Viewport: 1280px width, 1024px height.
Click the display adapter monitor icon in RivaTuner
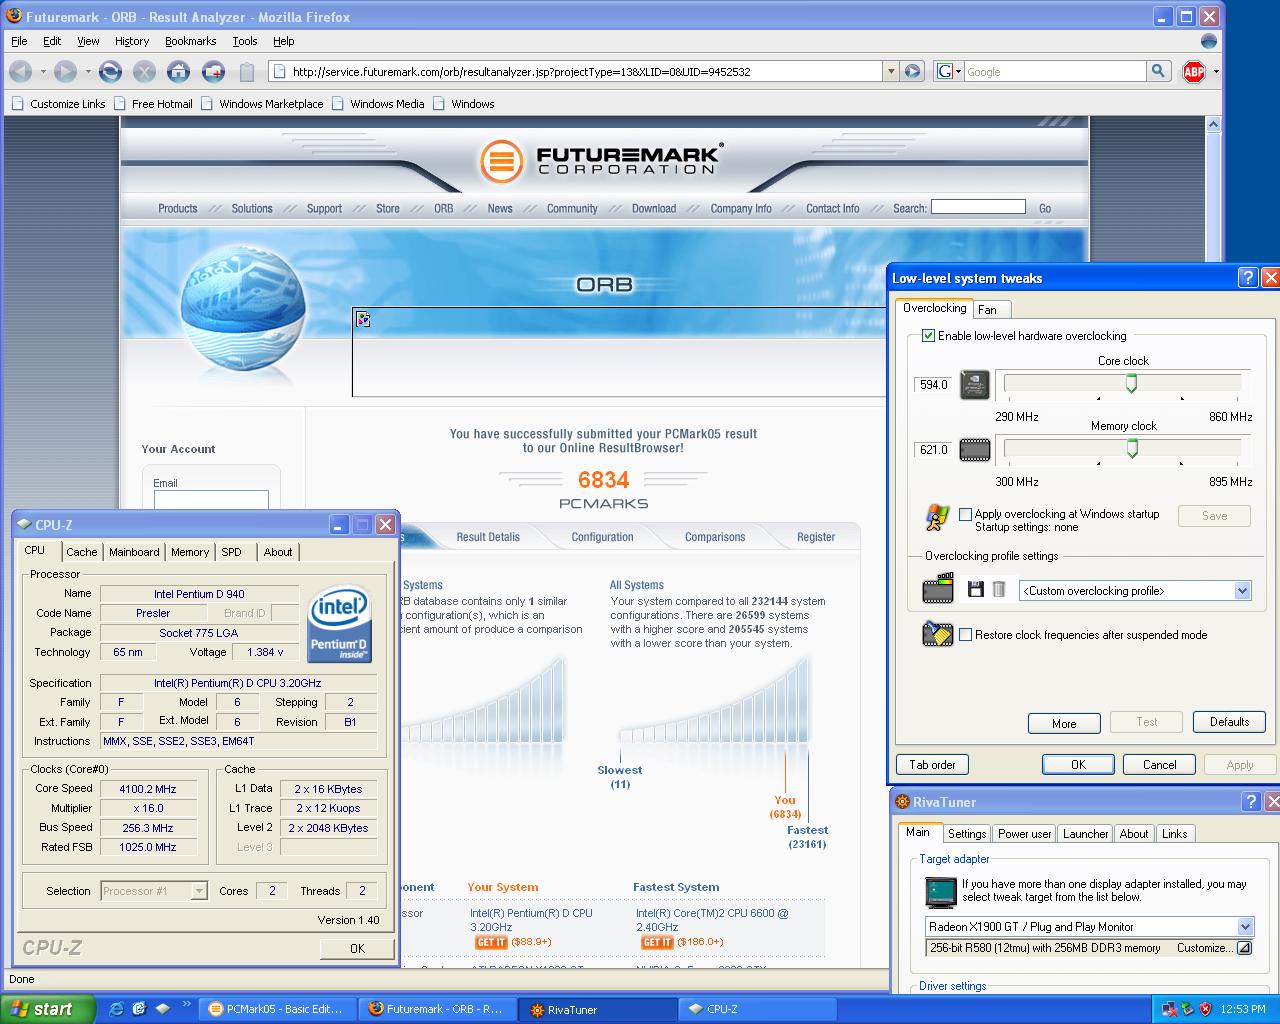pyautogui.click(x=941, y=891)
